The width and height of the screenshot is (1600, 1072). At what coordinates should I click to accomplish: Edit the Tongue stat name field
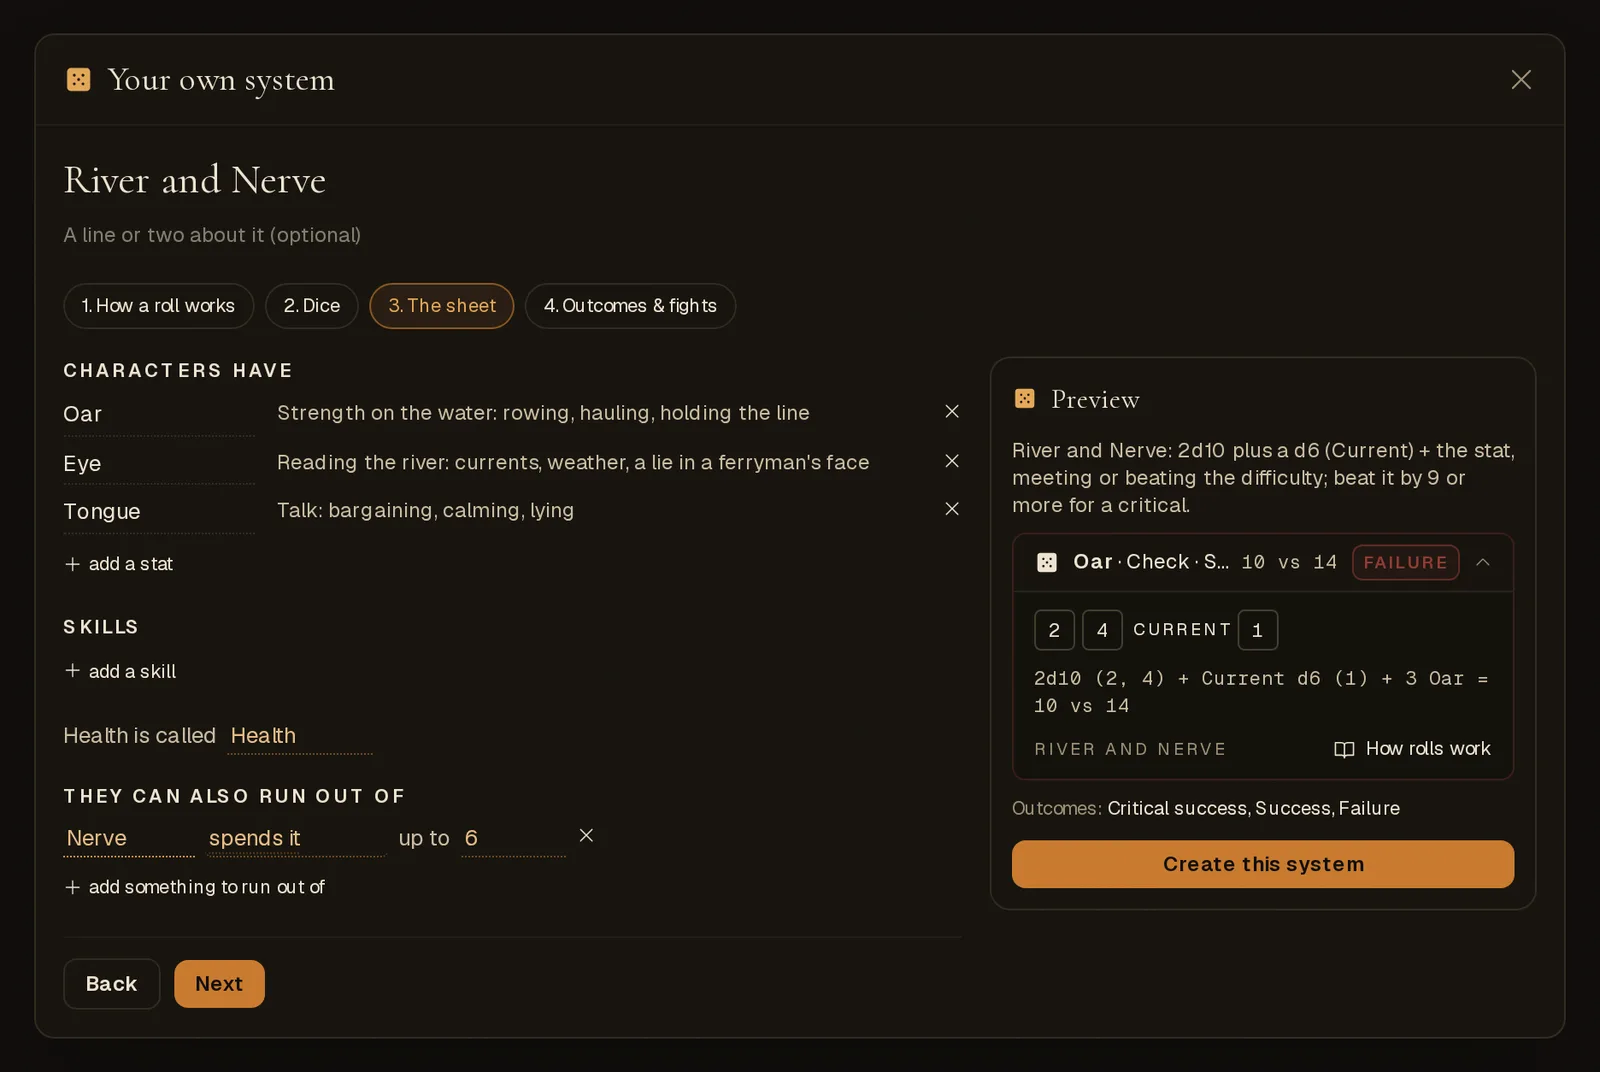pyautogui.click(x=159, y=511)
